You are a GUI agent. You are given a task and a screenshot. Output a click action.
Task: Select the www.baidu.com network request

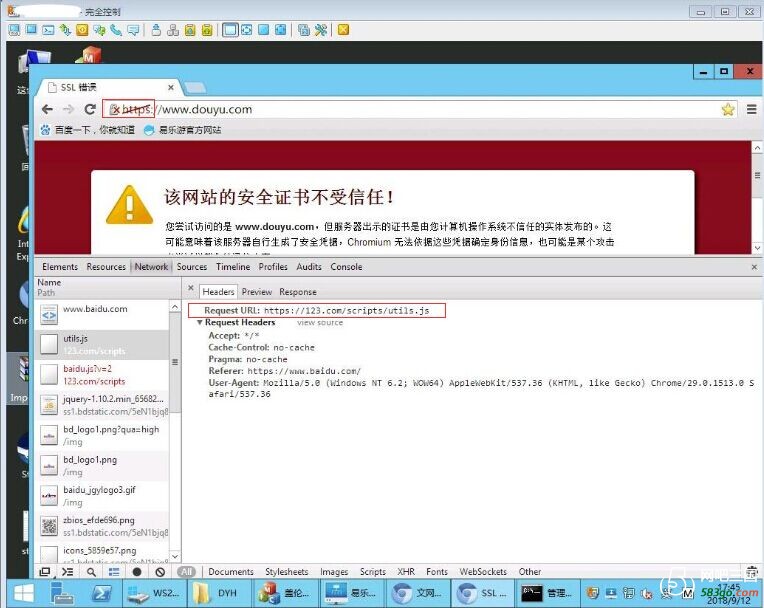[102, 315]
